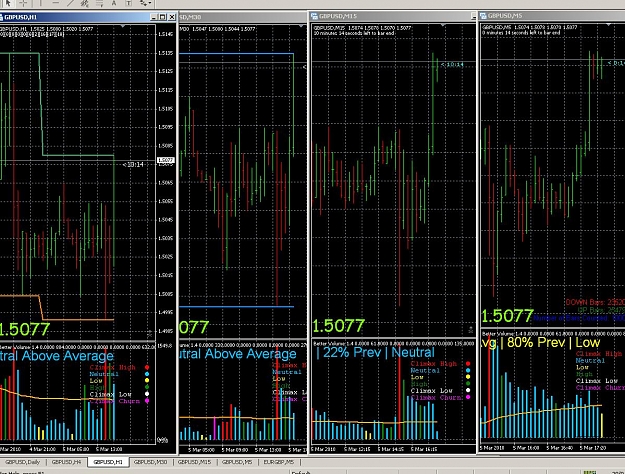Click the 'DOWN Bars' counter in M5 window
Screen dimensions: 625x474
point(595,303)
